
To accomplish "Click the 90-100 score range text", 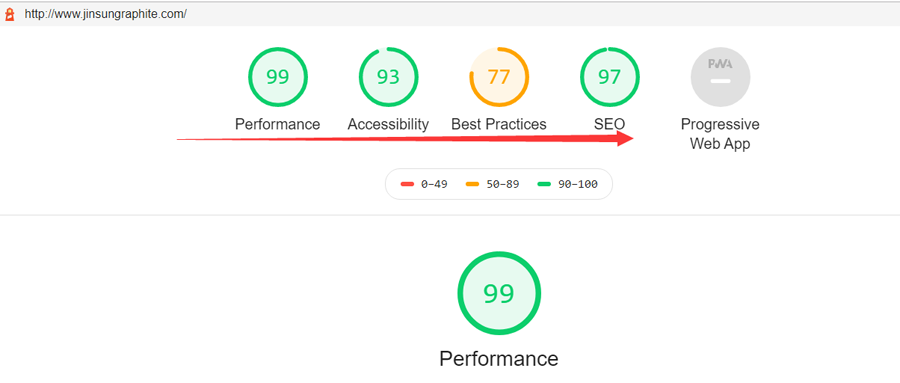I will [578, 184].
